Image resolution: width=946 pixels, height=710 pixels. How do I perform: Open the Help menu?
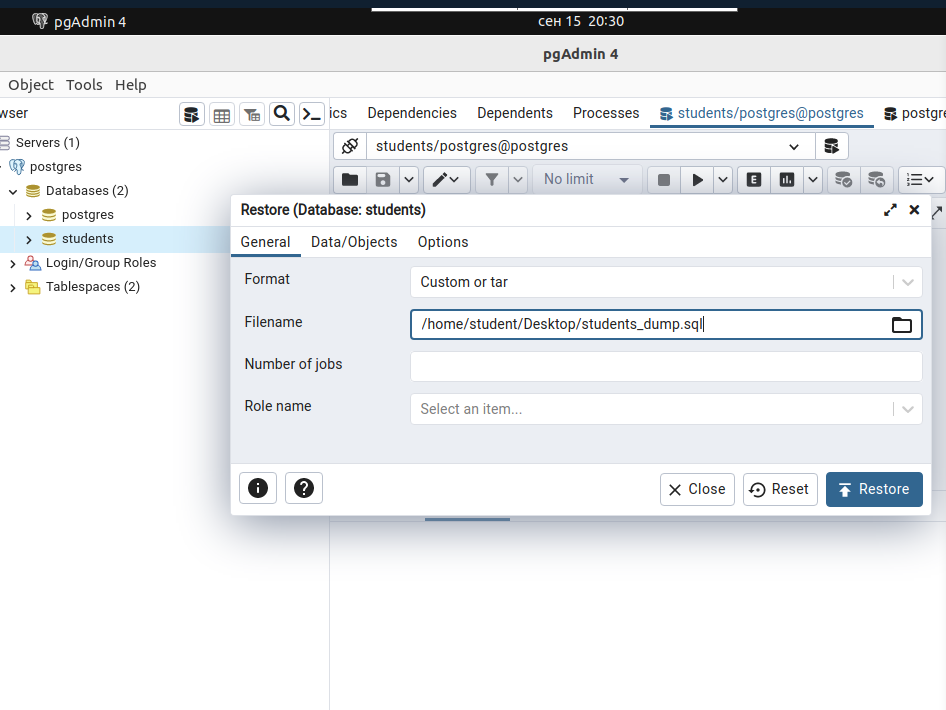coord(131,85)
